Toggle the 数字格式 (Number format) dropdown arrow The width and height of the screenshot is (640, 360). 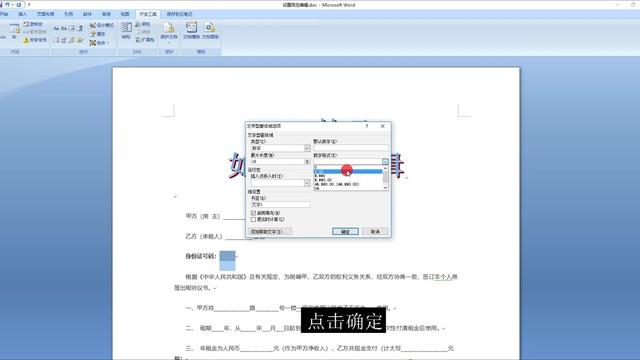click(x=385, y=162)
